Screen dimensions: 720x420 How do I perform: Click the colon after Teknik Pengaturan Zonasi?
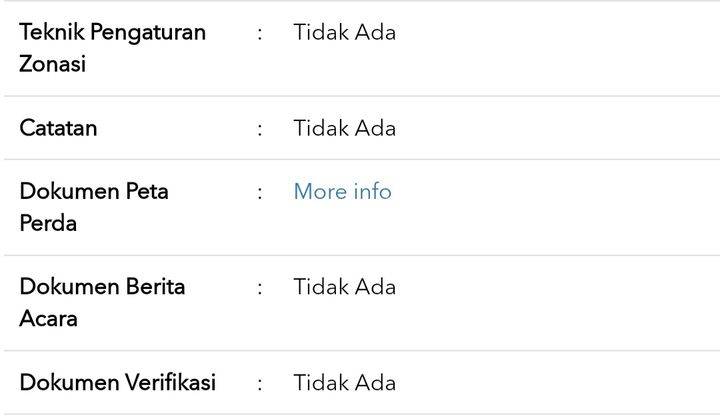(260, 34)
